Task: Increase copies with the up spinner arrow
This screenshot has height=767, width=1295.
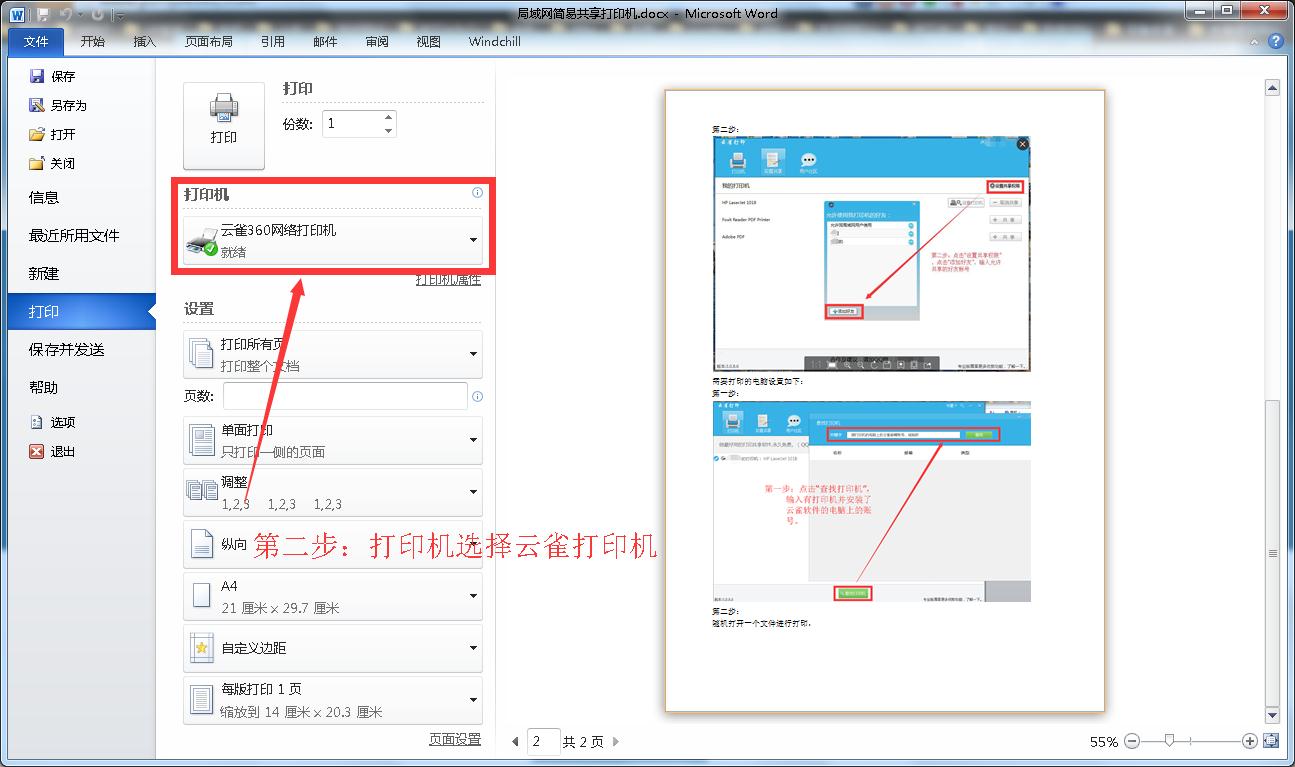Action: point(389,117)
